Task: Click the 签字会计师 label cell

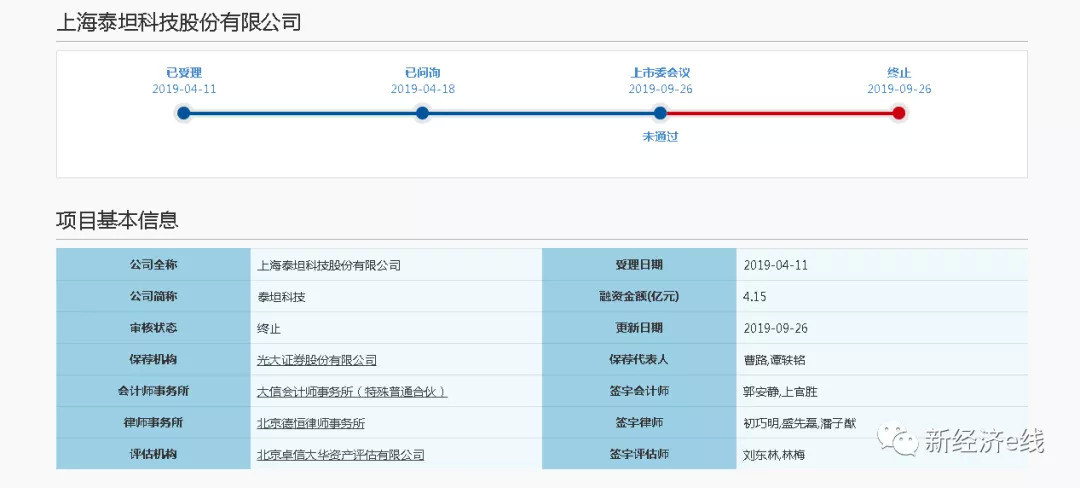Action: (639, 392)
